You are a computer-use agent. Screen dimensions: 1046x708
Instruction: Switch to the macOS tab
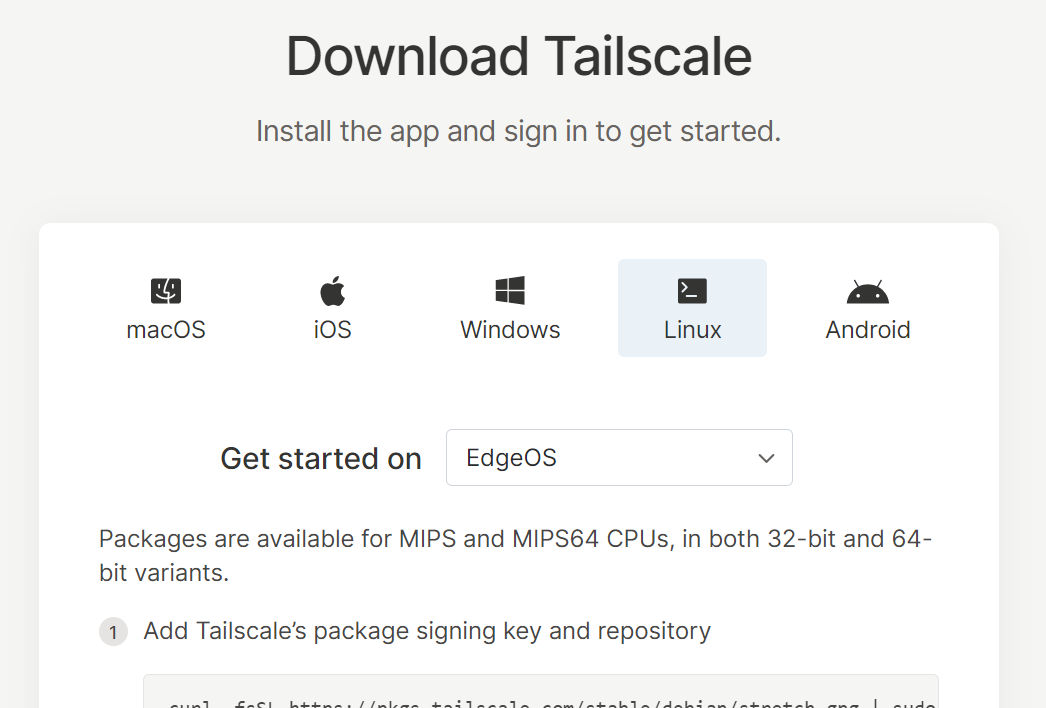165,308
